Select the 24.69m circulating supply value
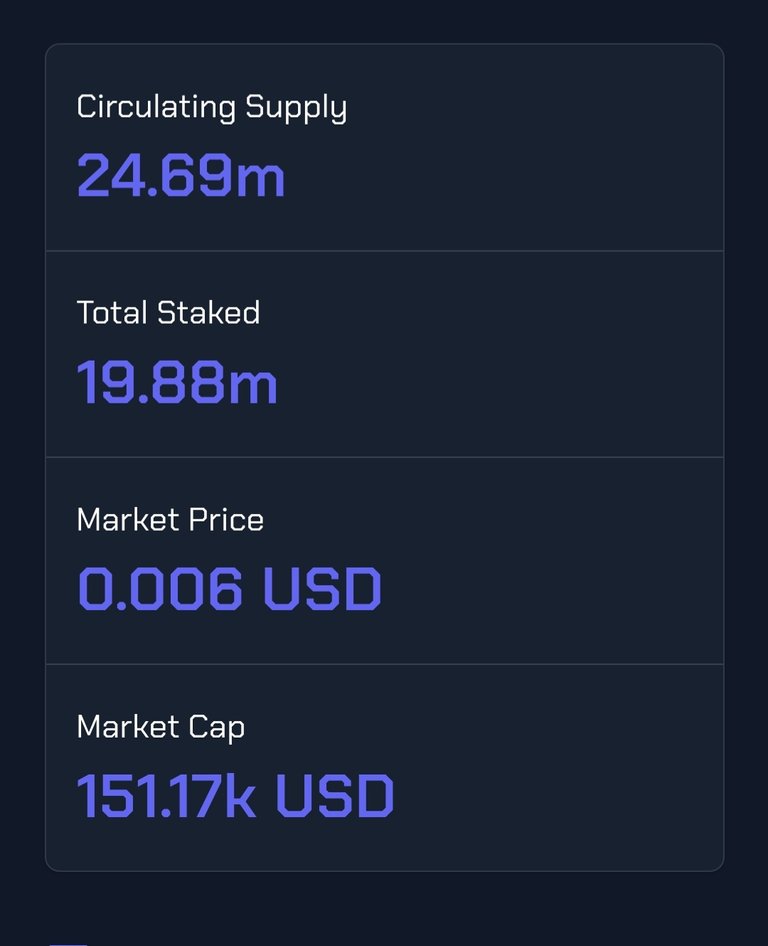The image size is (768, 946). (x=180, y=176)
